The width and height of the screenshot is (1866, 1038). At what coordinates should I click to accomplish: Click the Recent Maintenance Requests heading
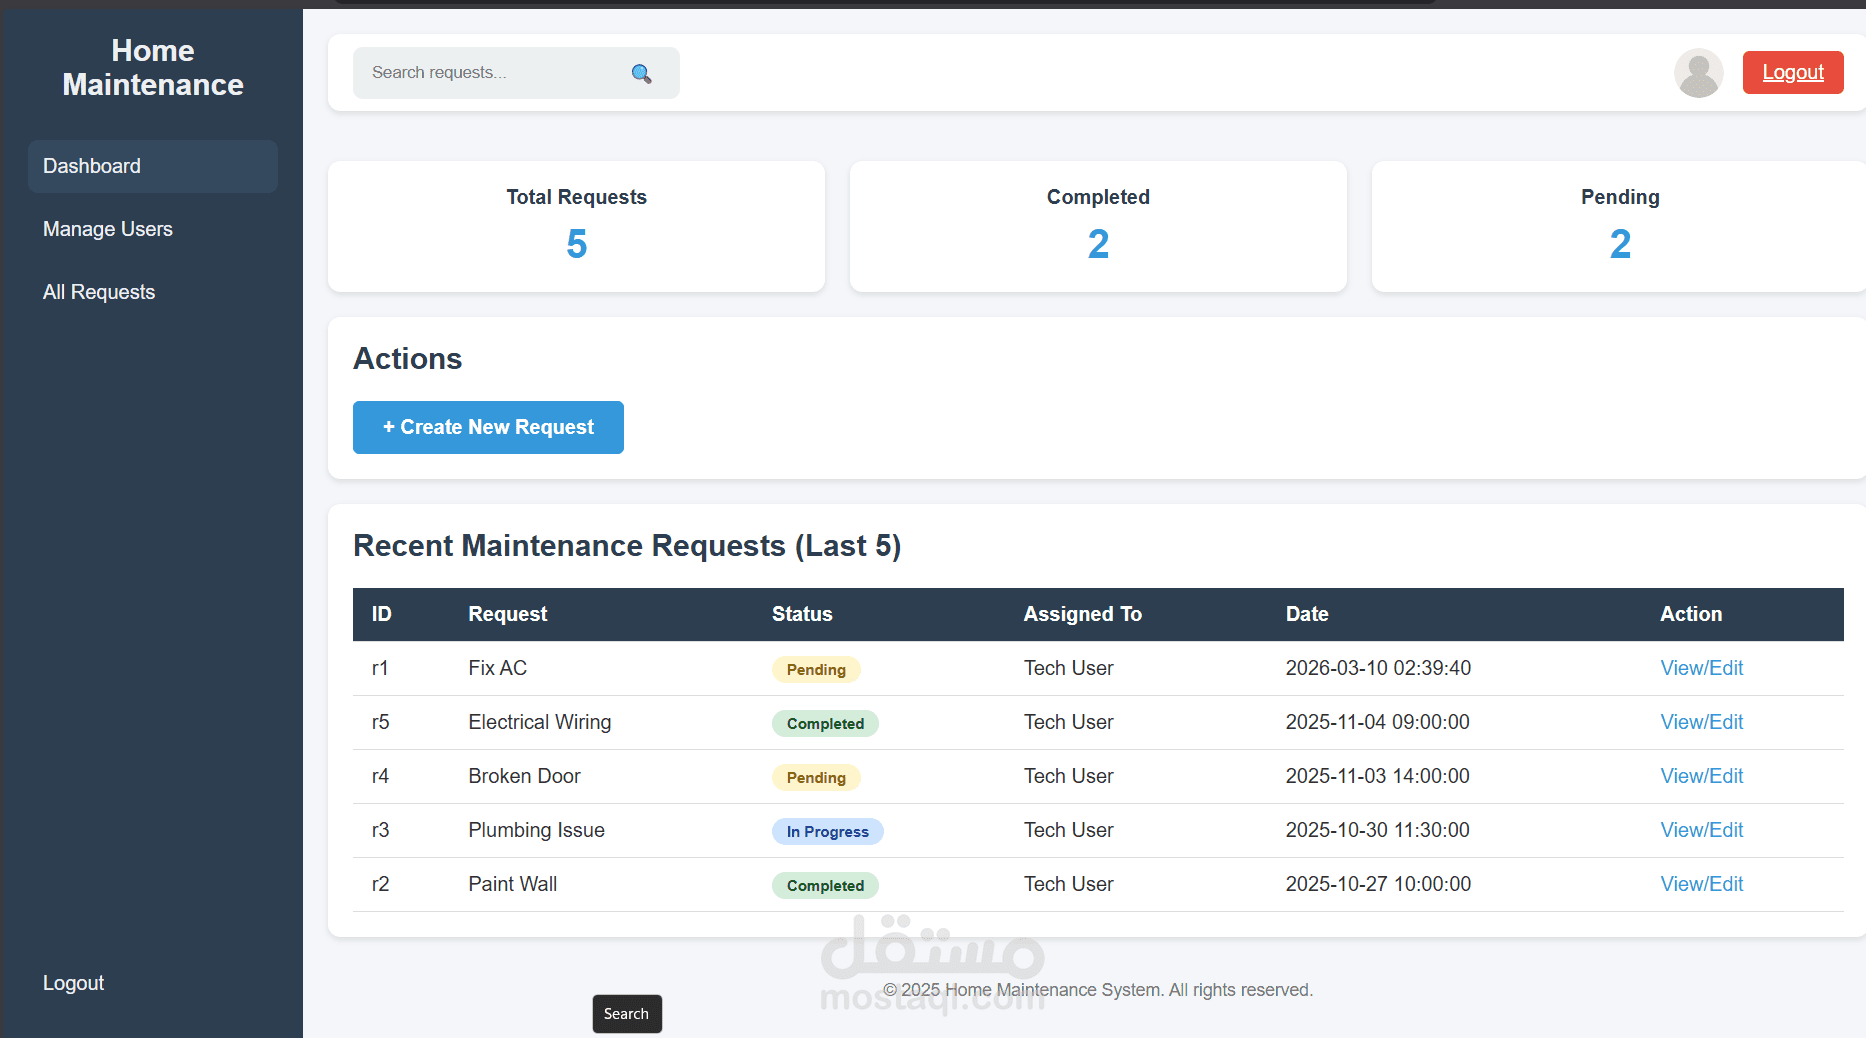(x=627, y=546)
